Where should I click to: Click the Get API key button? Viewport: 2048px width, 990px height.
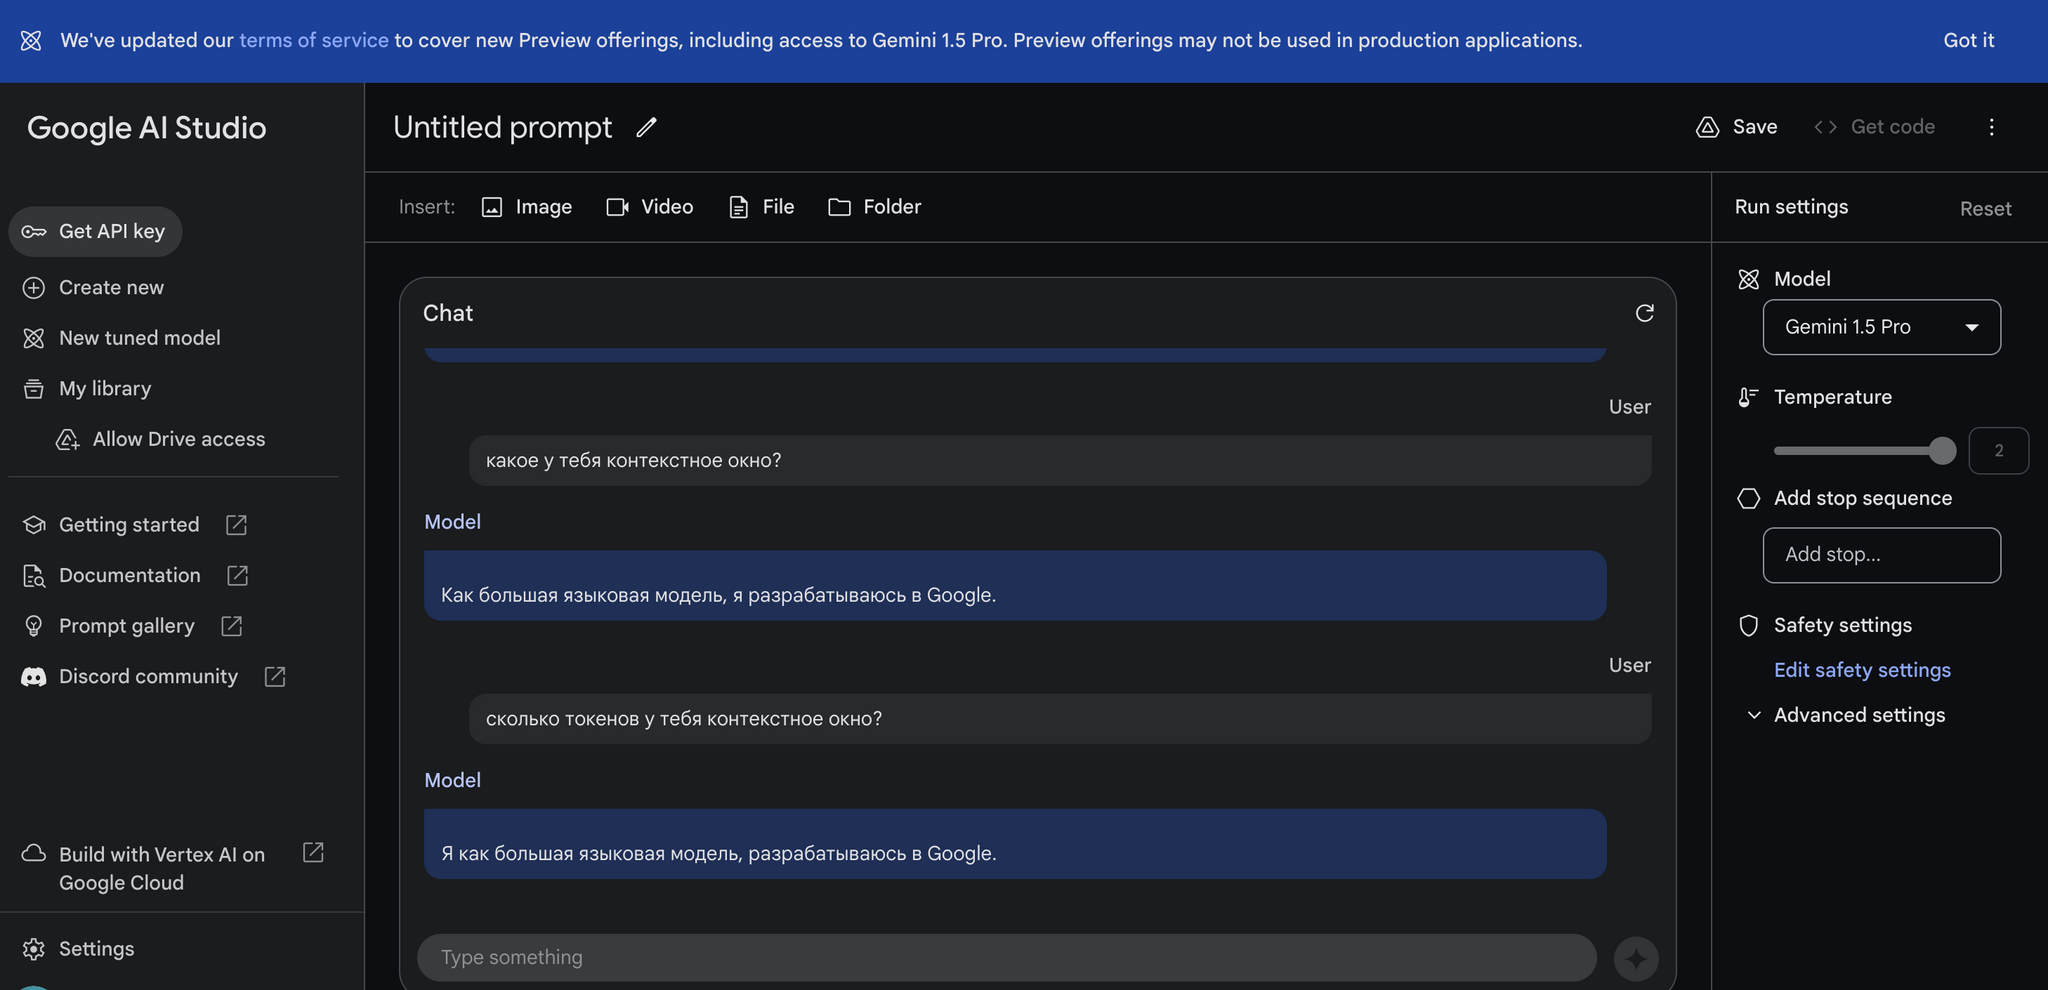click(95, 232)
